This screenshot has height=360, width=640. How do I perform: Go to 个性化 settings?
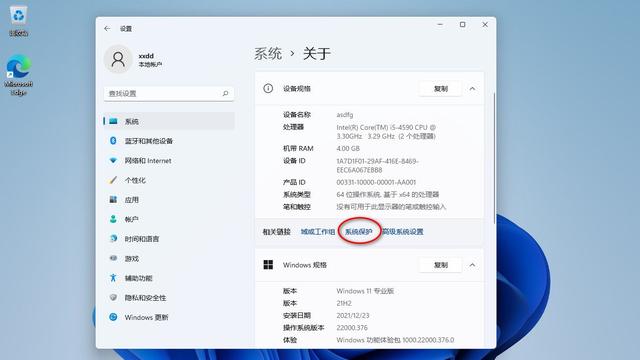tap(169, 180)
